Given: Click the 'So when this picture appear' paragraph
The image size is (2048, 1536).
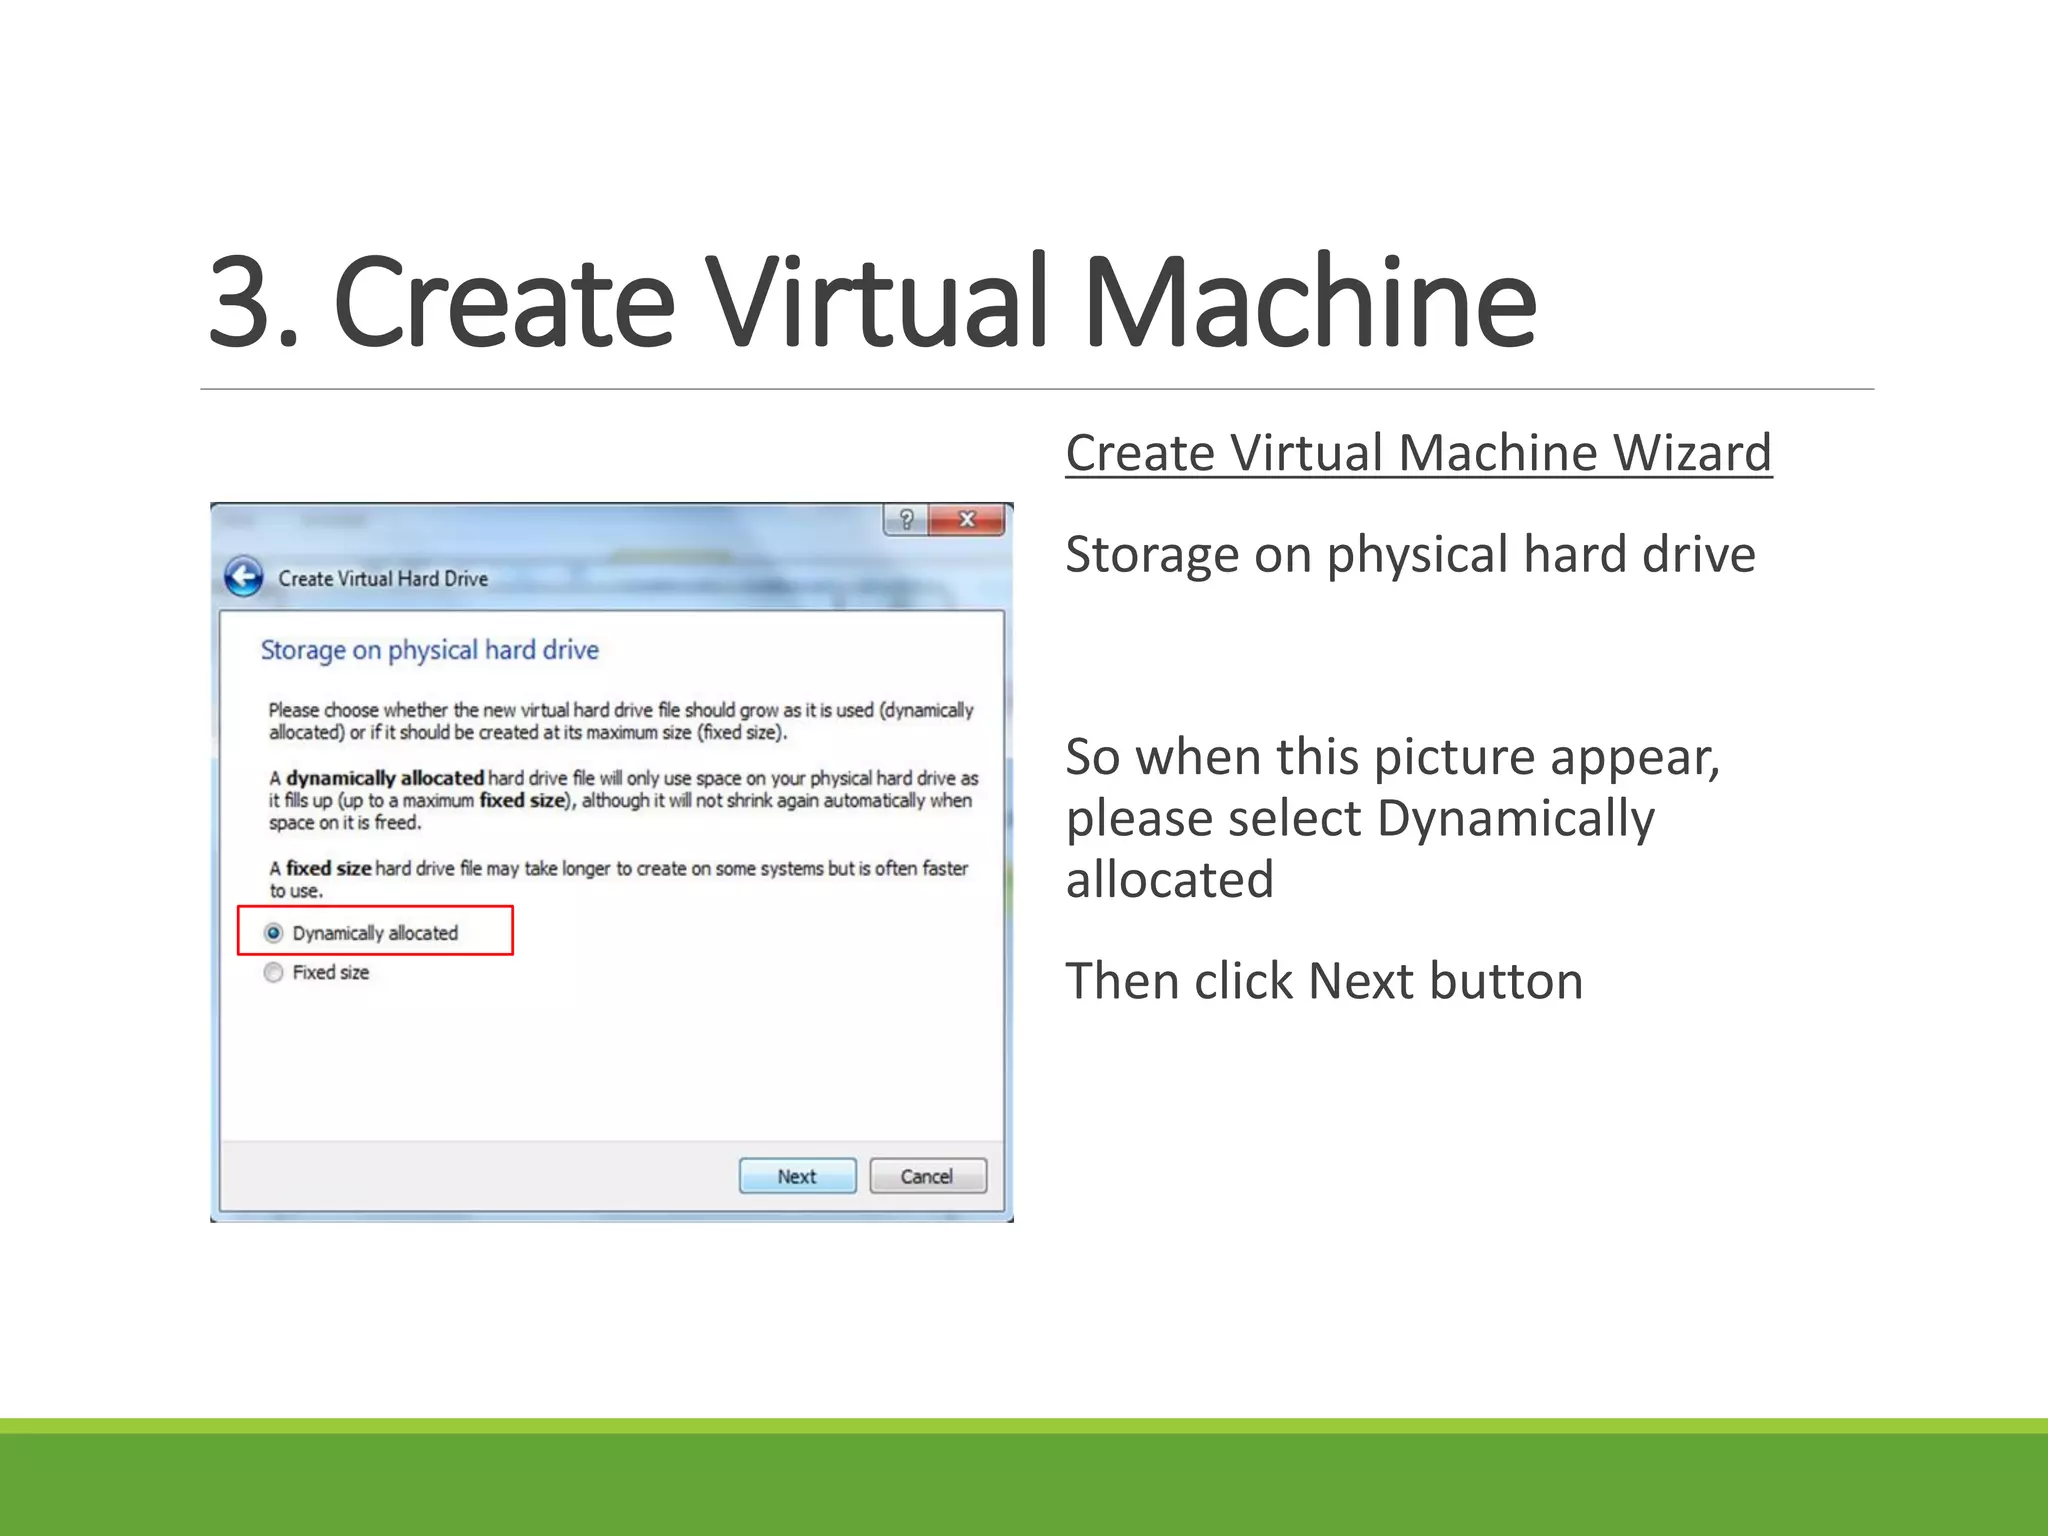Looking at the screenshot, I should pyautogui.click(x=1393, y=818).
